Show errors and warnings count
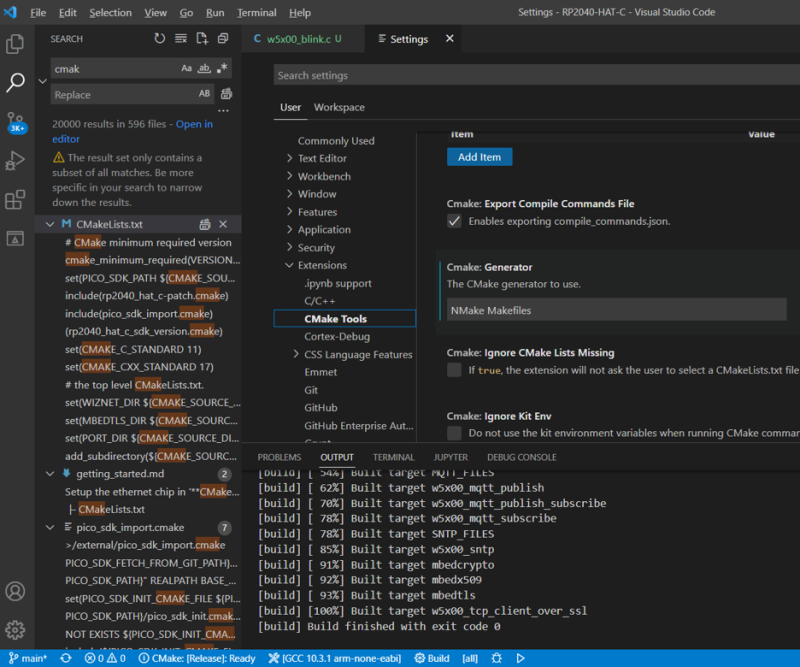Viewport: 800px width, 667px height. point(105,658)
